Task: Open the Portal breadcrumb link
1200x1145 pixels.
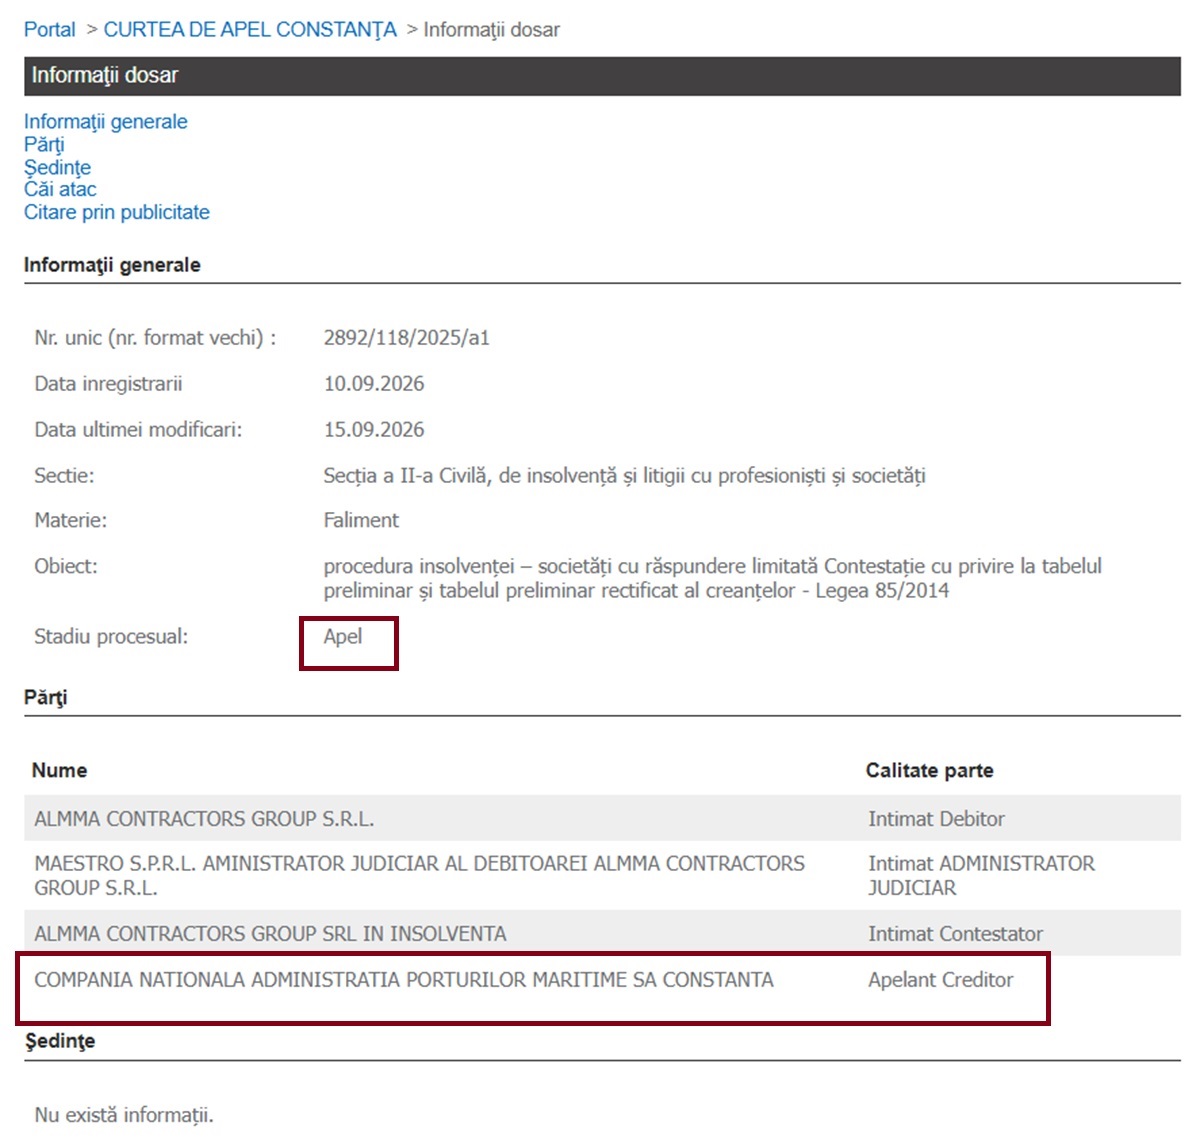Action: tap(49, 30)
